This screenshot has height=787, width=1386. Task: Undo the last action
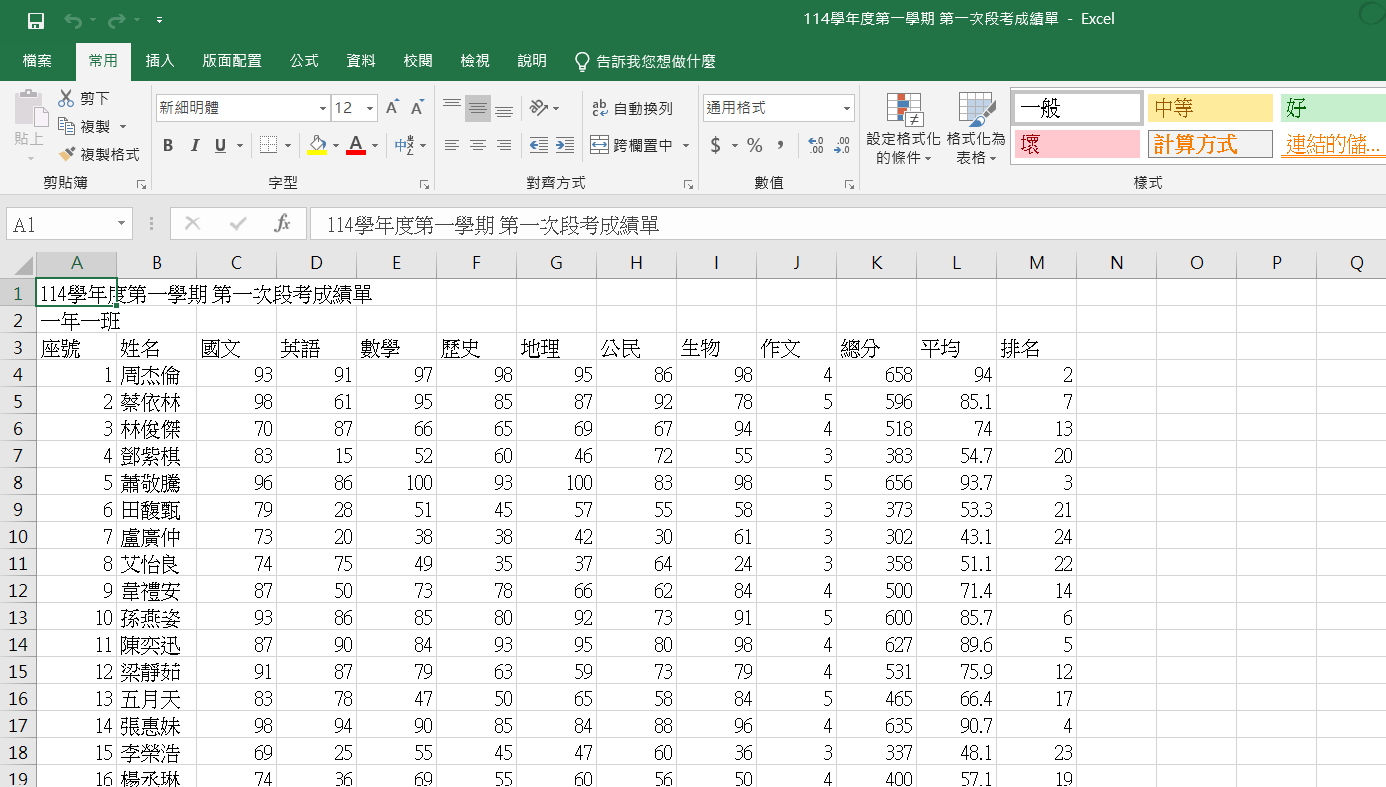click(72, 20)
